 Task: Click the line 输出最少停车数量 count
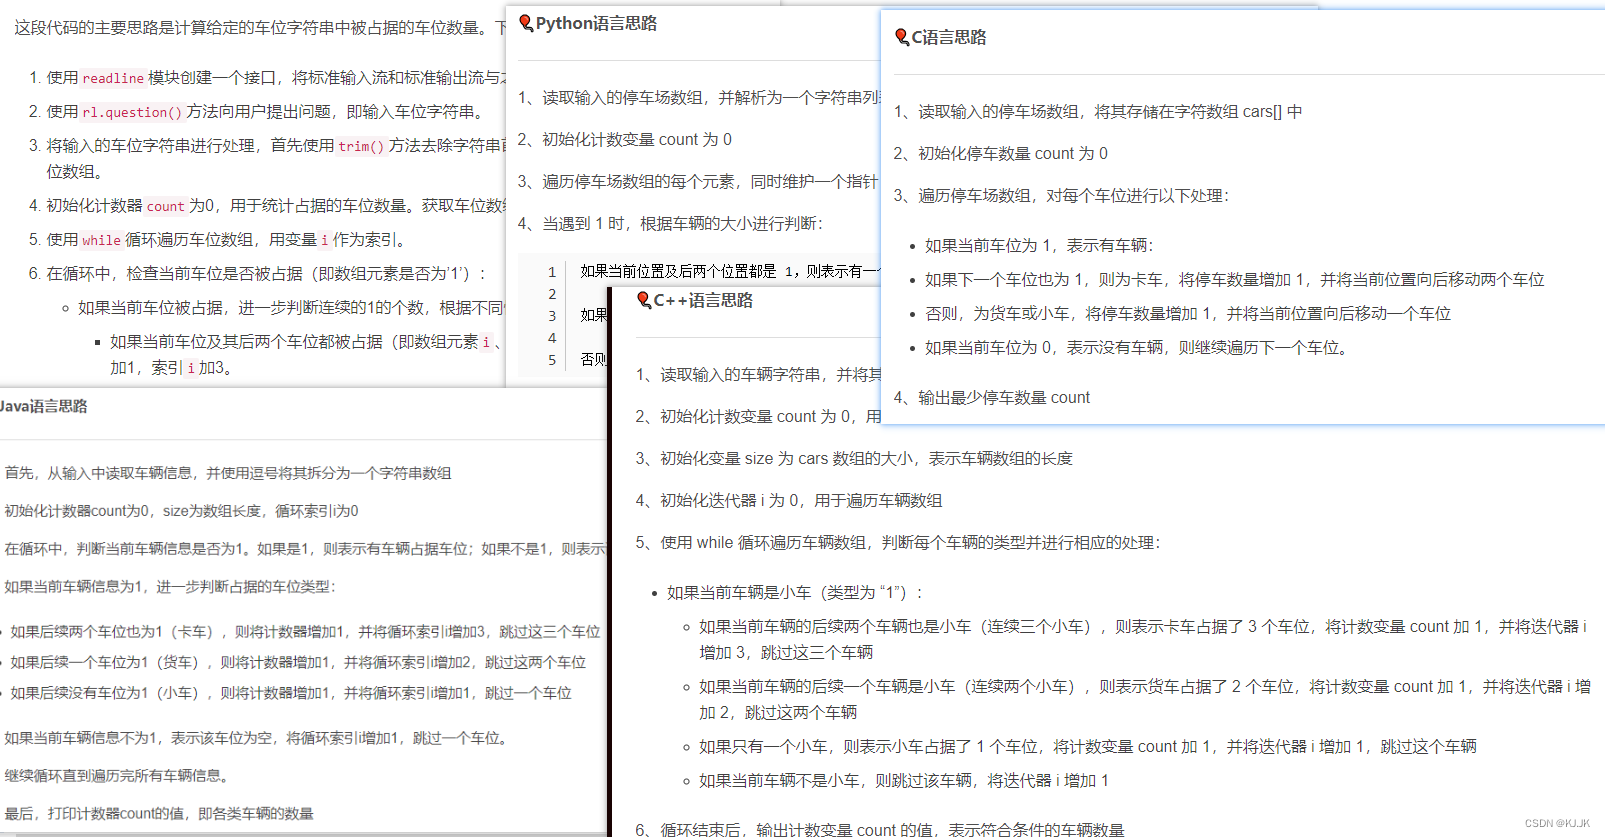pos(992,397)
